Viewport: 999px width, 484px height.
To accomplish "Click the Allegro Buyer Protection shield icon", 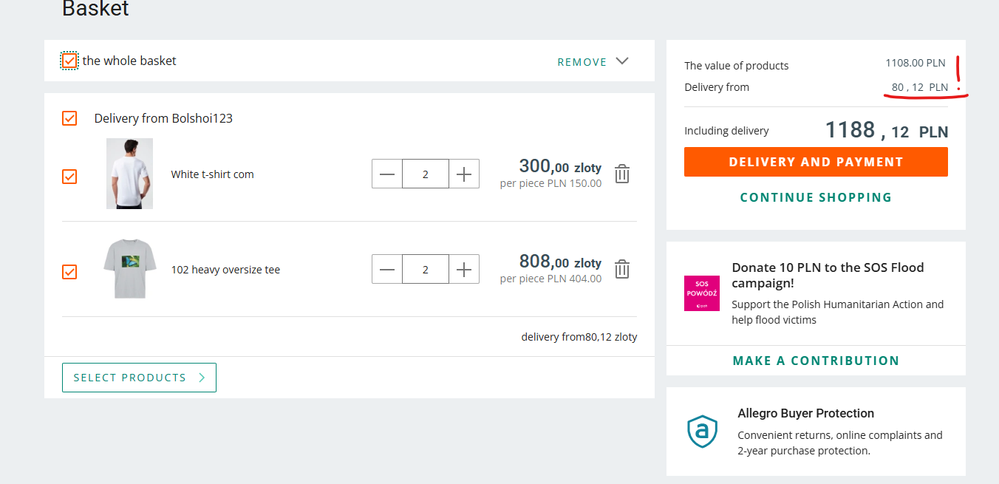I will 702,431.
